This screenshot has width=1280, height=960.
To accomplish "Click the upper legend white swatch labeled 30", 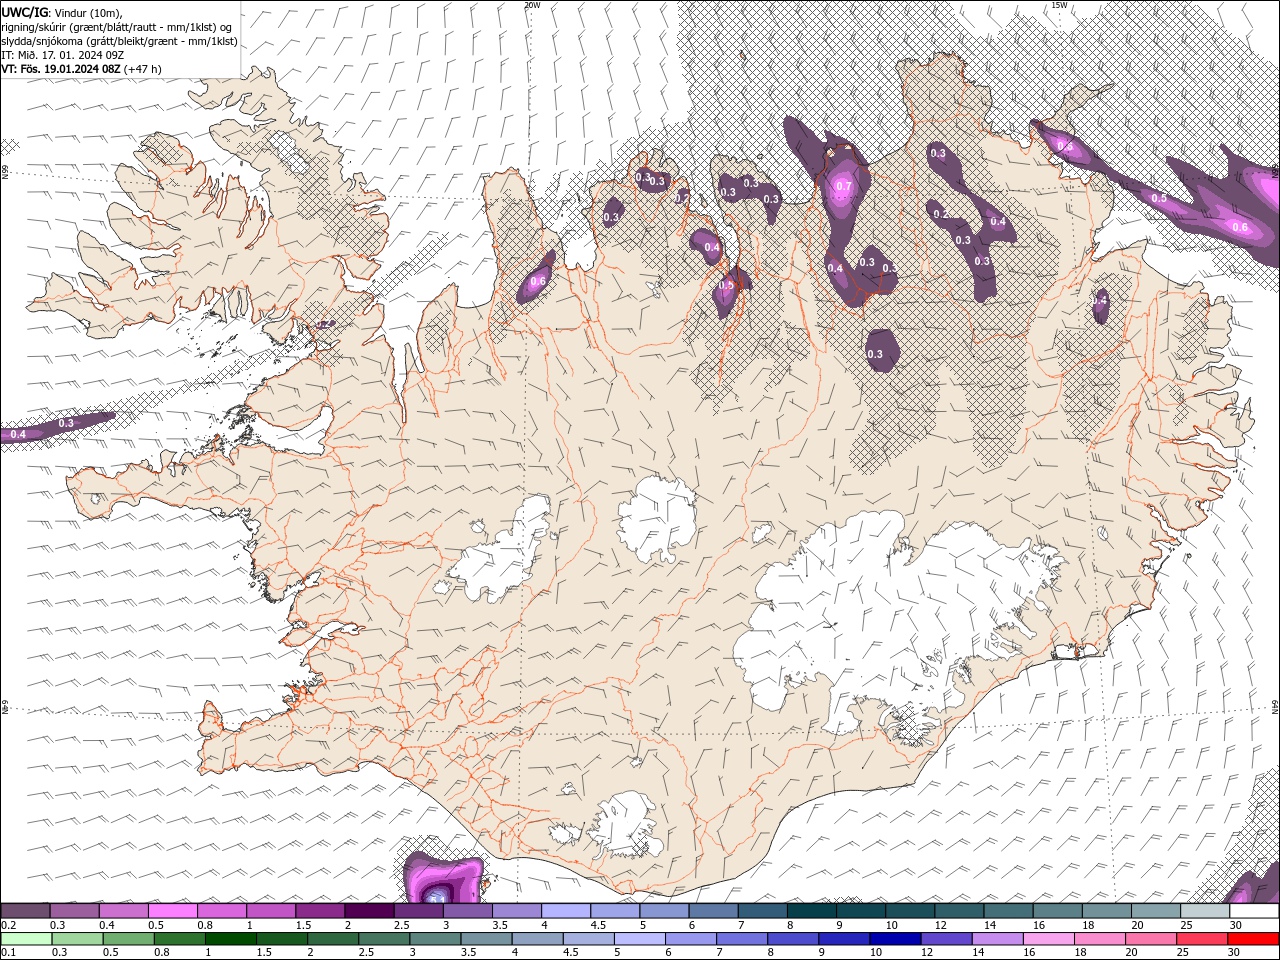I will pyautogui.click(x=1255, y=911).
